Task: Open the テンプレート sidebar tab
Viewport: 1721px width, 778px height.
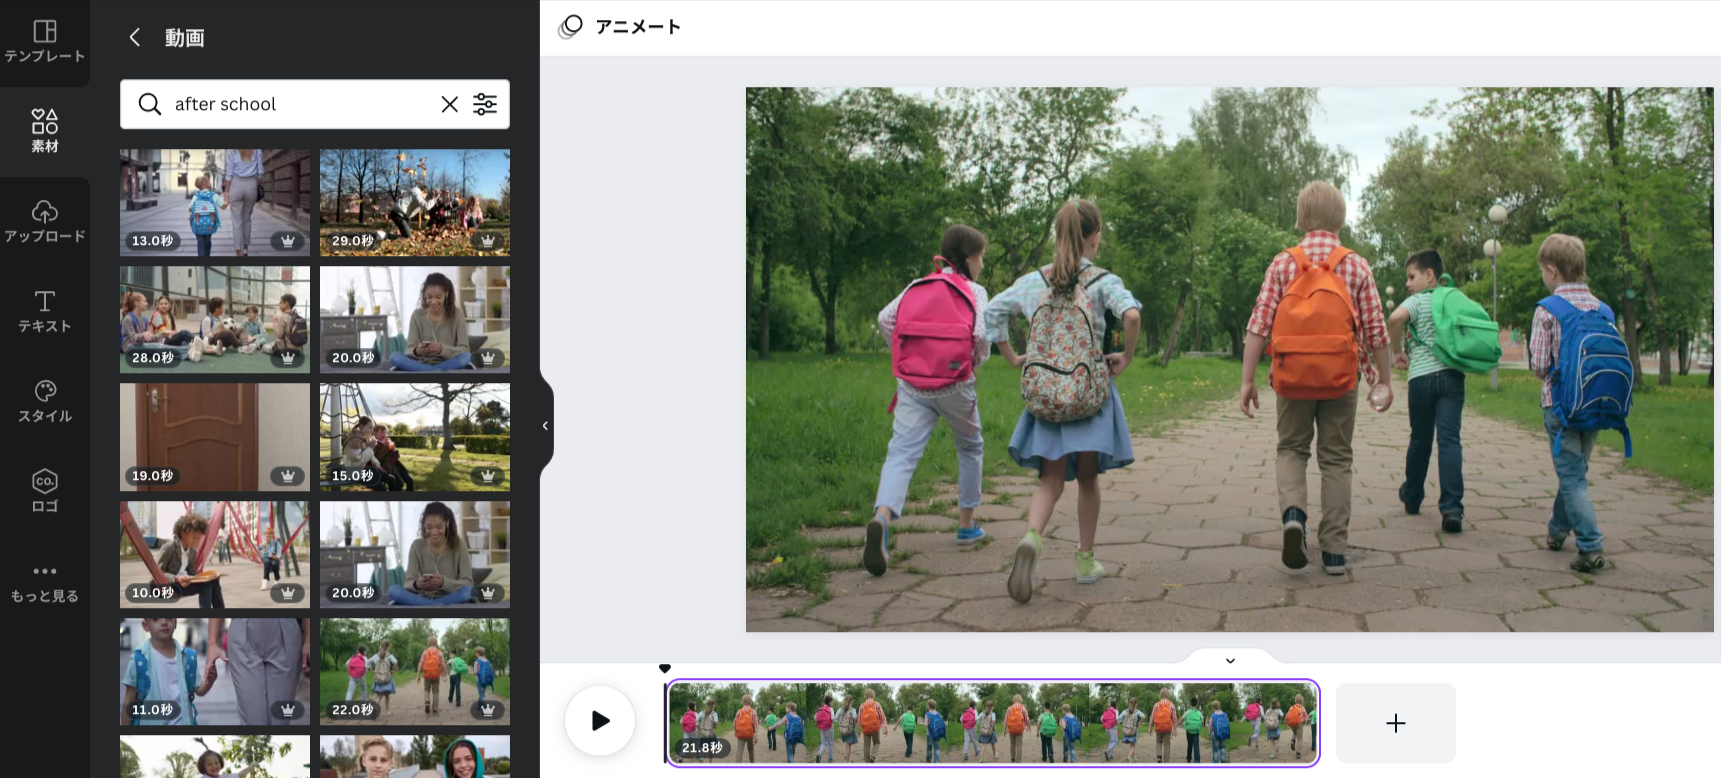Action: pos(44,42)
